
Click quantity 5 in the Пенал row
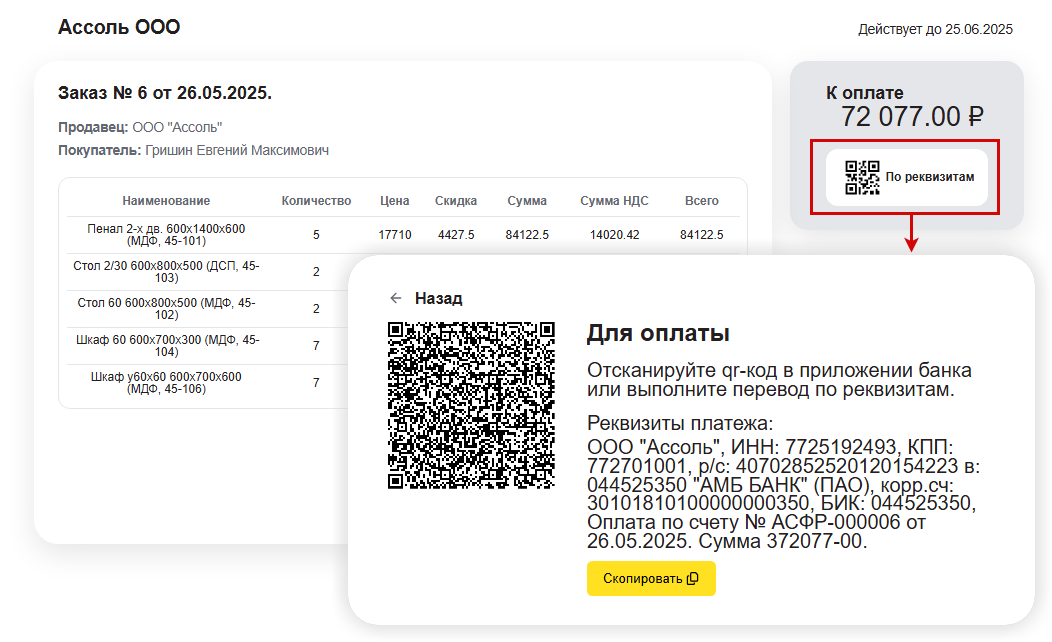(316, 235)
